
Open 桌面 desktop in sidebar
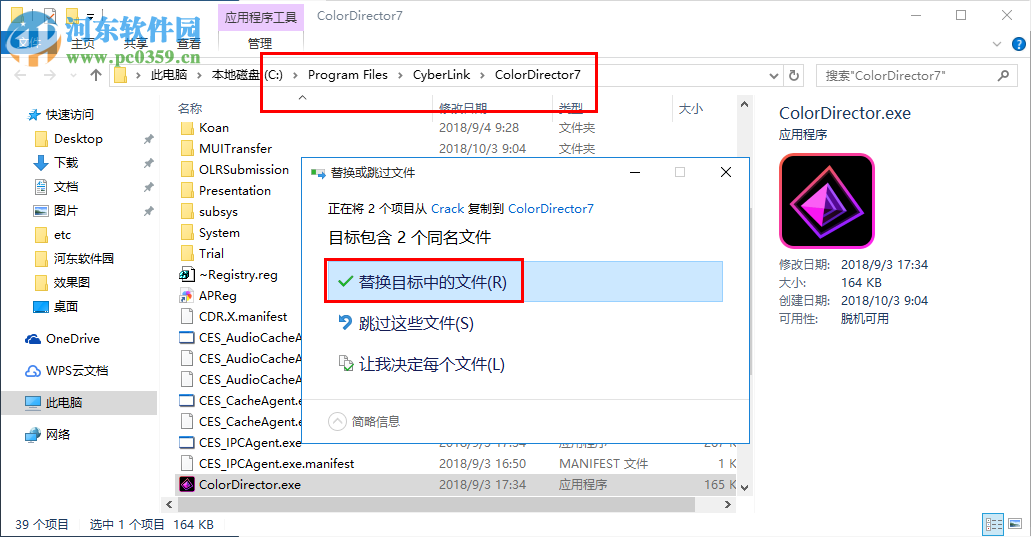[66, 306]
